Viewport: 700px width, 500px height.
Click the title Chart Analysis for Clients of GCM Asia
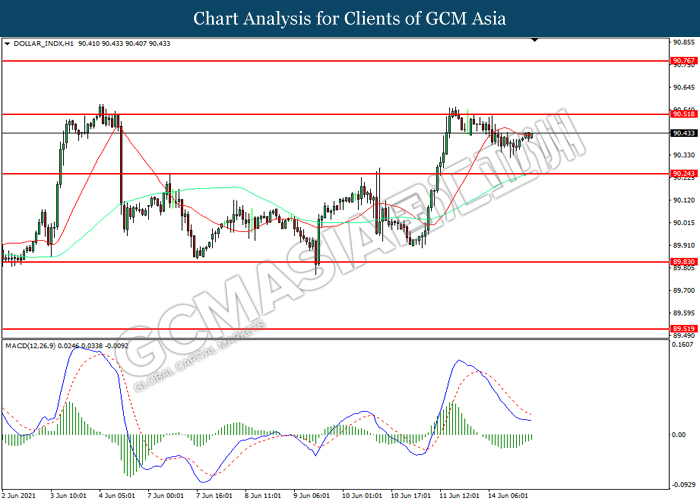350,19
